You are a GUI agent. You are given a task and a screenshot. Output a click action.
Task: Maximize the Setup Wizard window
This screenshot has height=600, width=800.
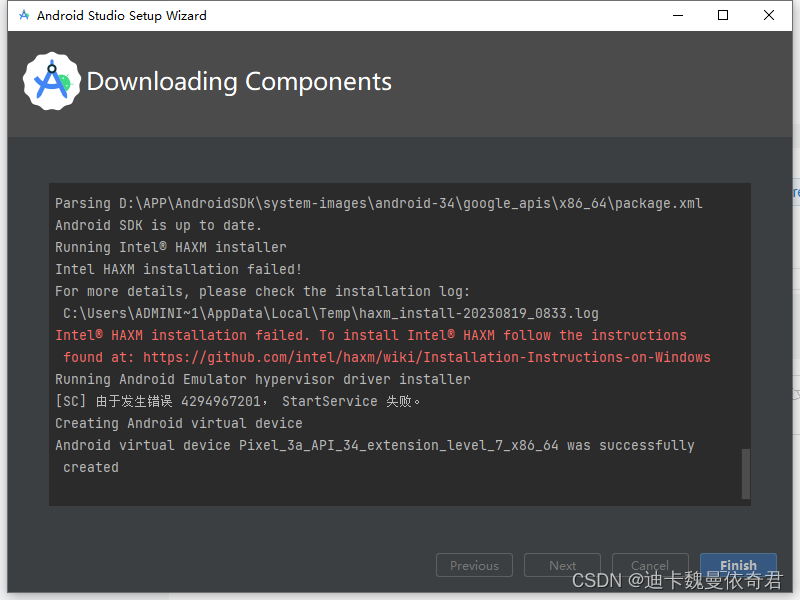pyautogui.click(x=722, y=15)
